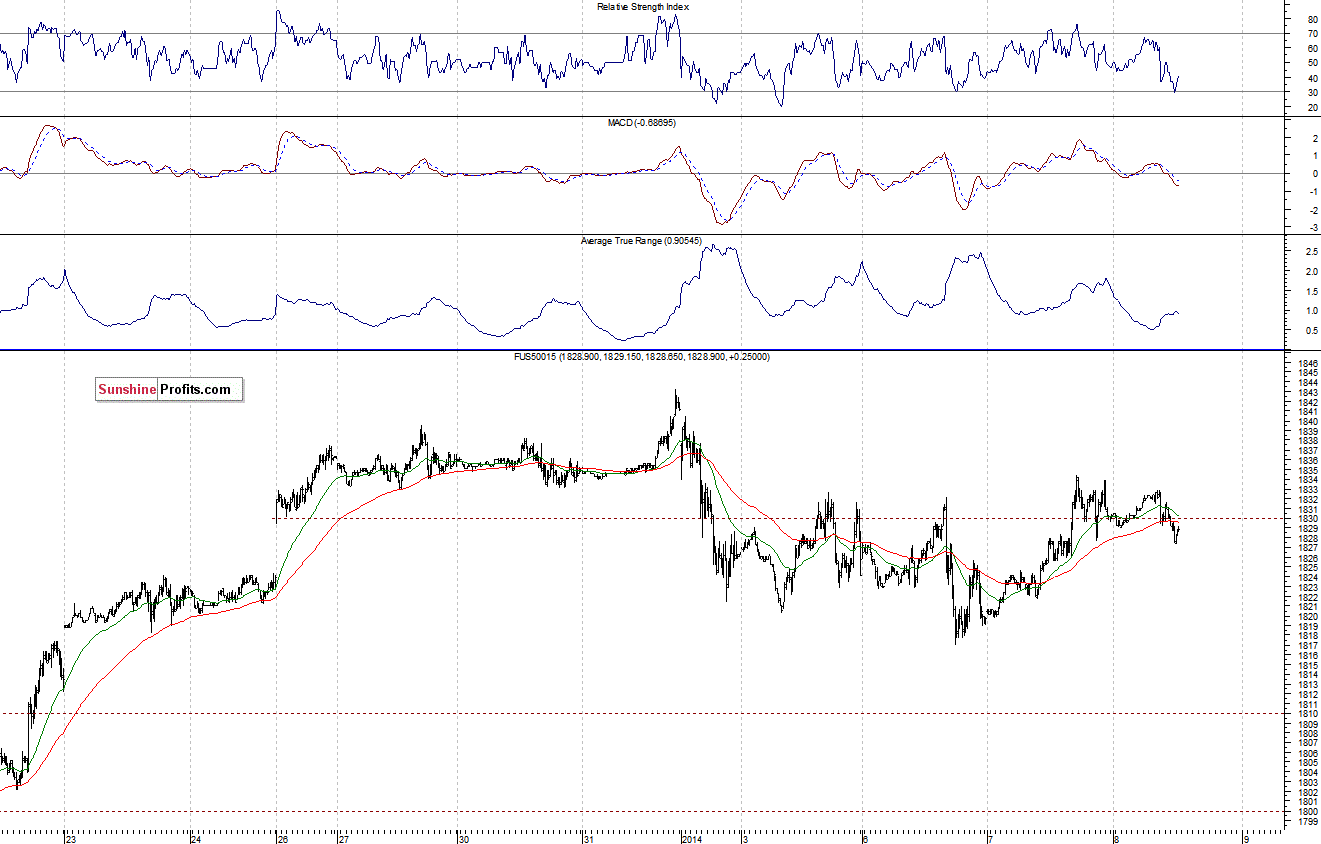
Task: Click the 20 level on RSI scale
Action: 1311,108
